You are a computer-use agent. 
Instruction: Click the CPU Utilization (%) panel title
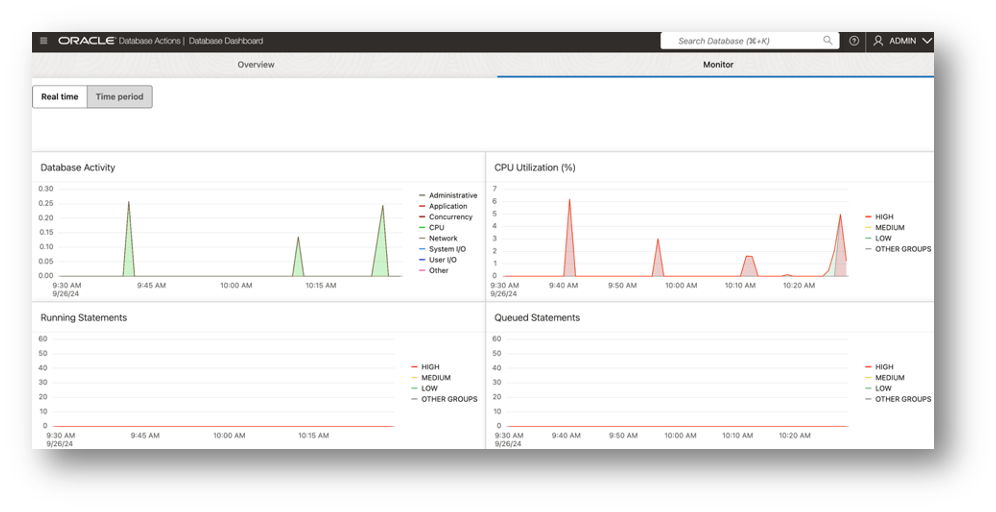coord(535,168)
